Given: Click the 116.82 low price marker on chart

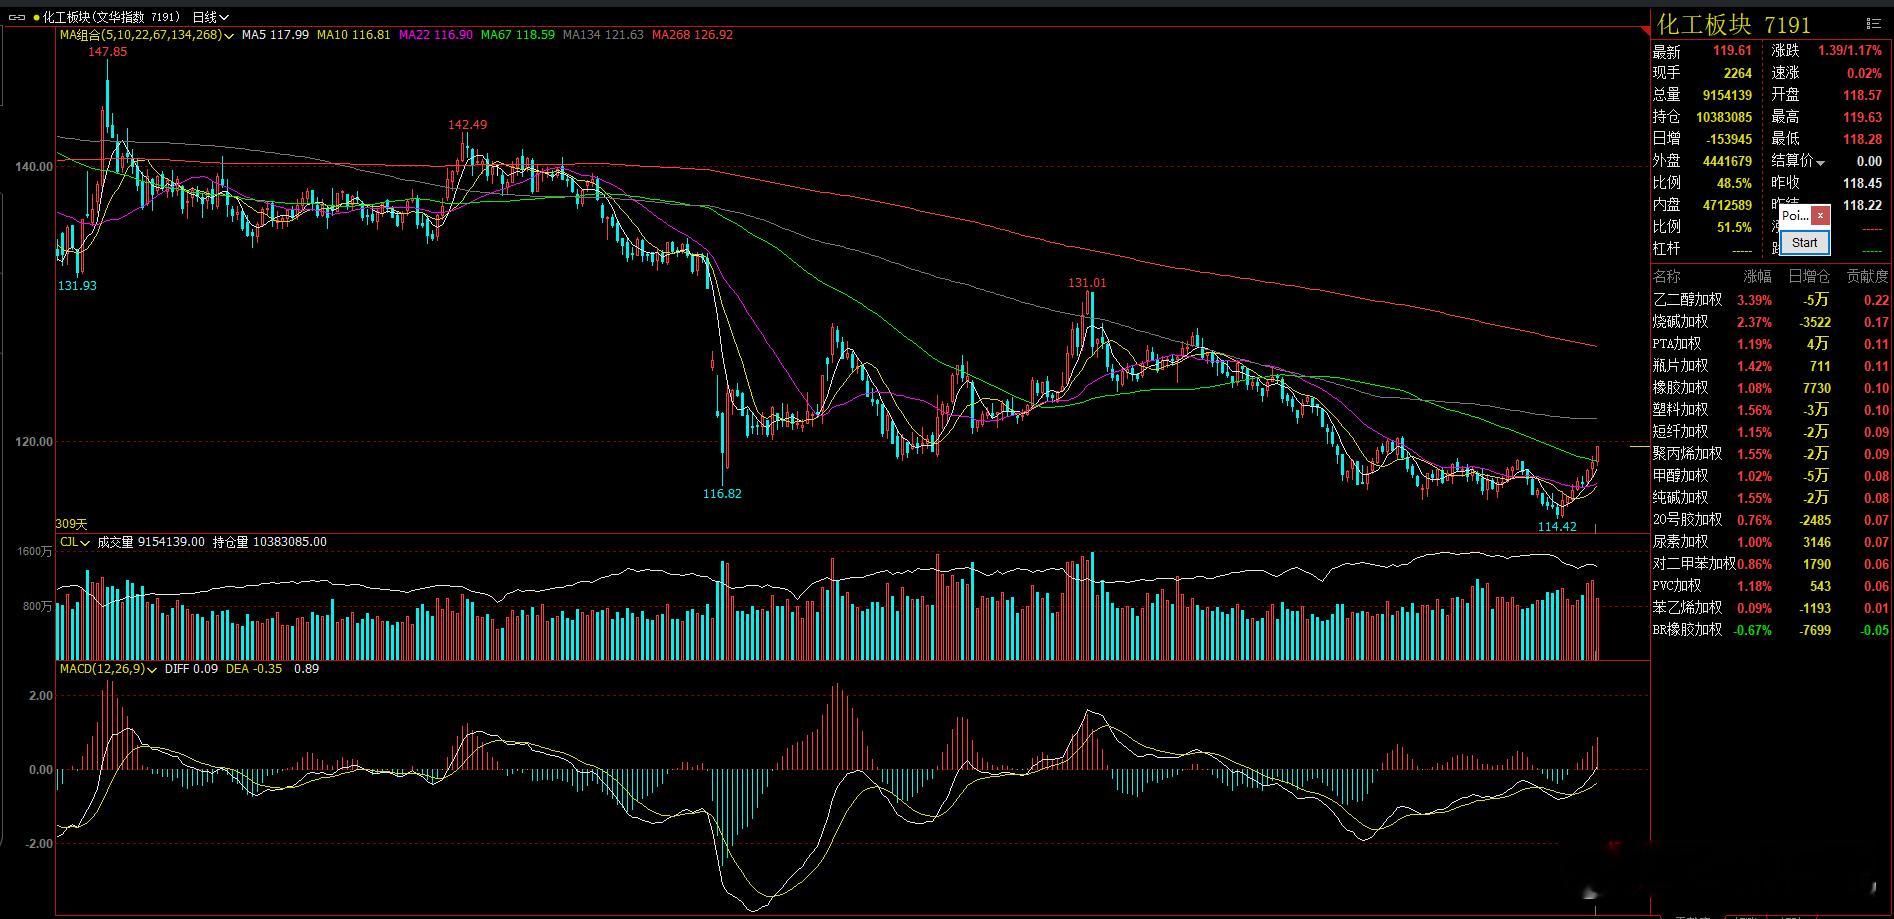Looking at the screenshot, I should pos(722,494).
